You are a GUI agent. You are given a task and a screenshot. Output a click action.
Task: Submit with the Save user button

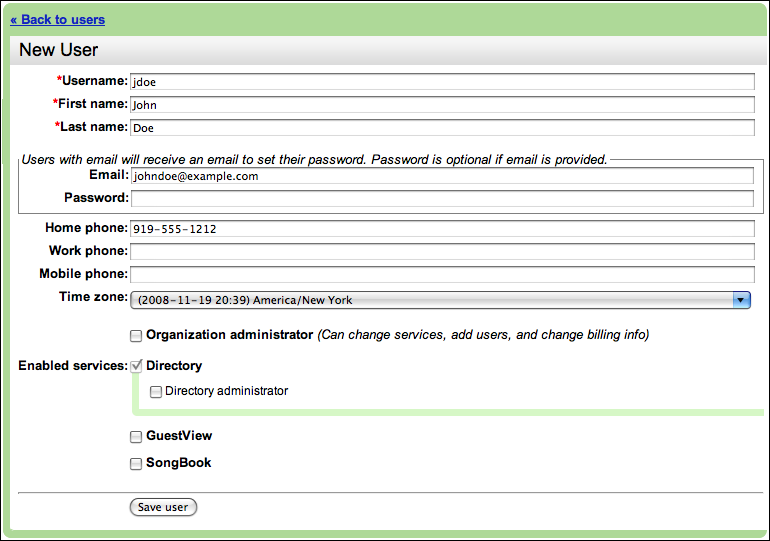tap(163, 507)
